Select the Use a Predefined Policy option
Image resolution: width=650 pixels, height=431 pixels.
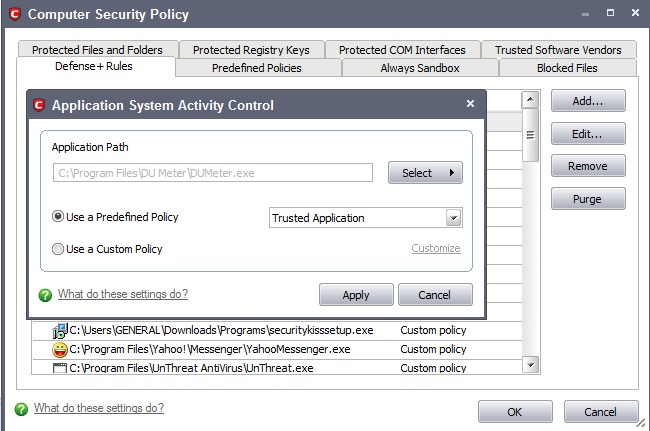[x=58, y=216]
